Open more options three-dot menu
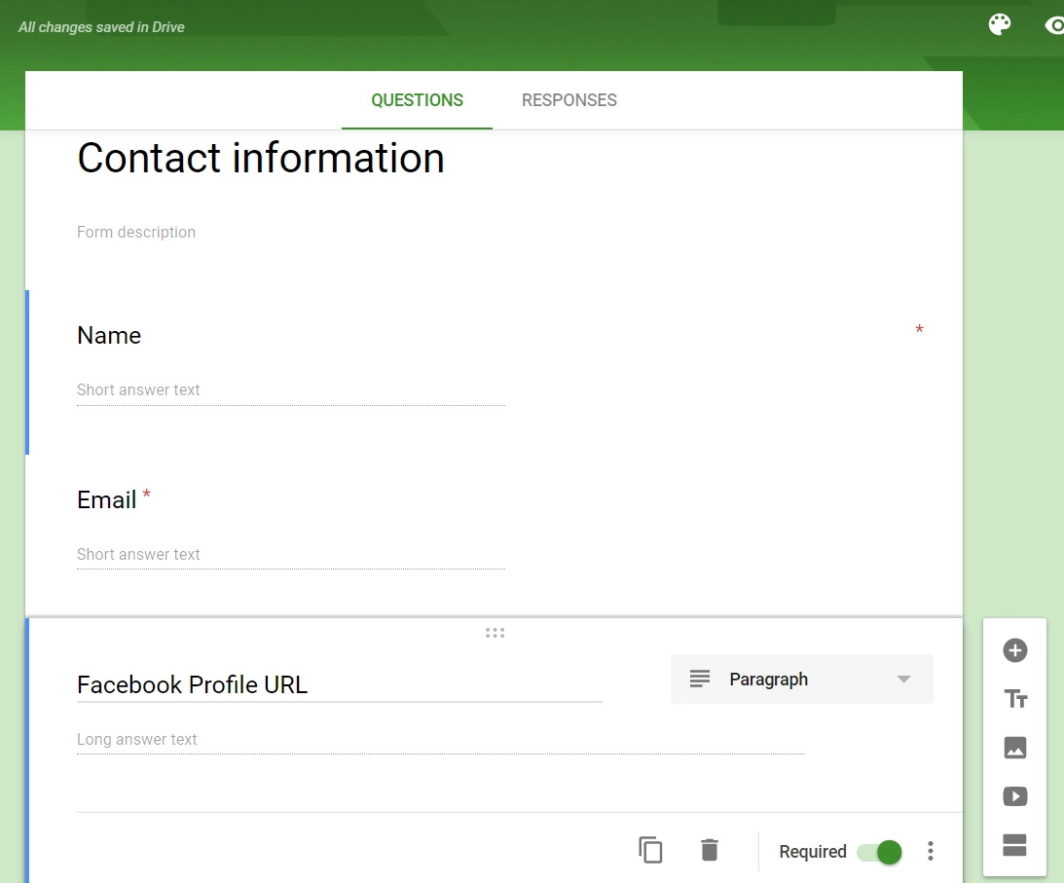This screenshot has height=883, width=1064. pos(930,850)
